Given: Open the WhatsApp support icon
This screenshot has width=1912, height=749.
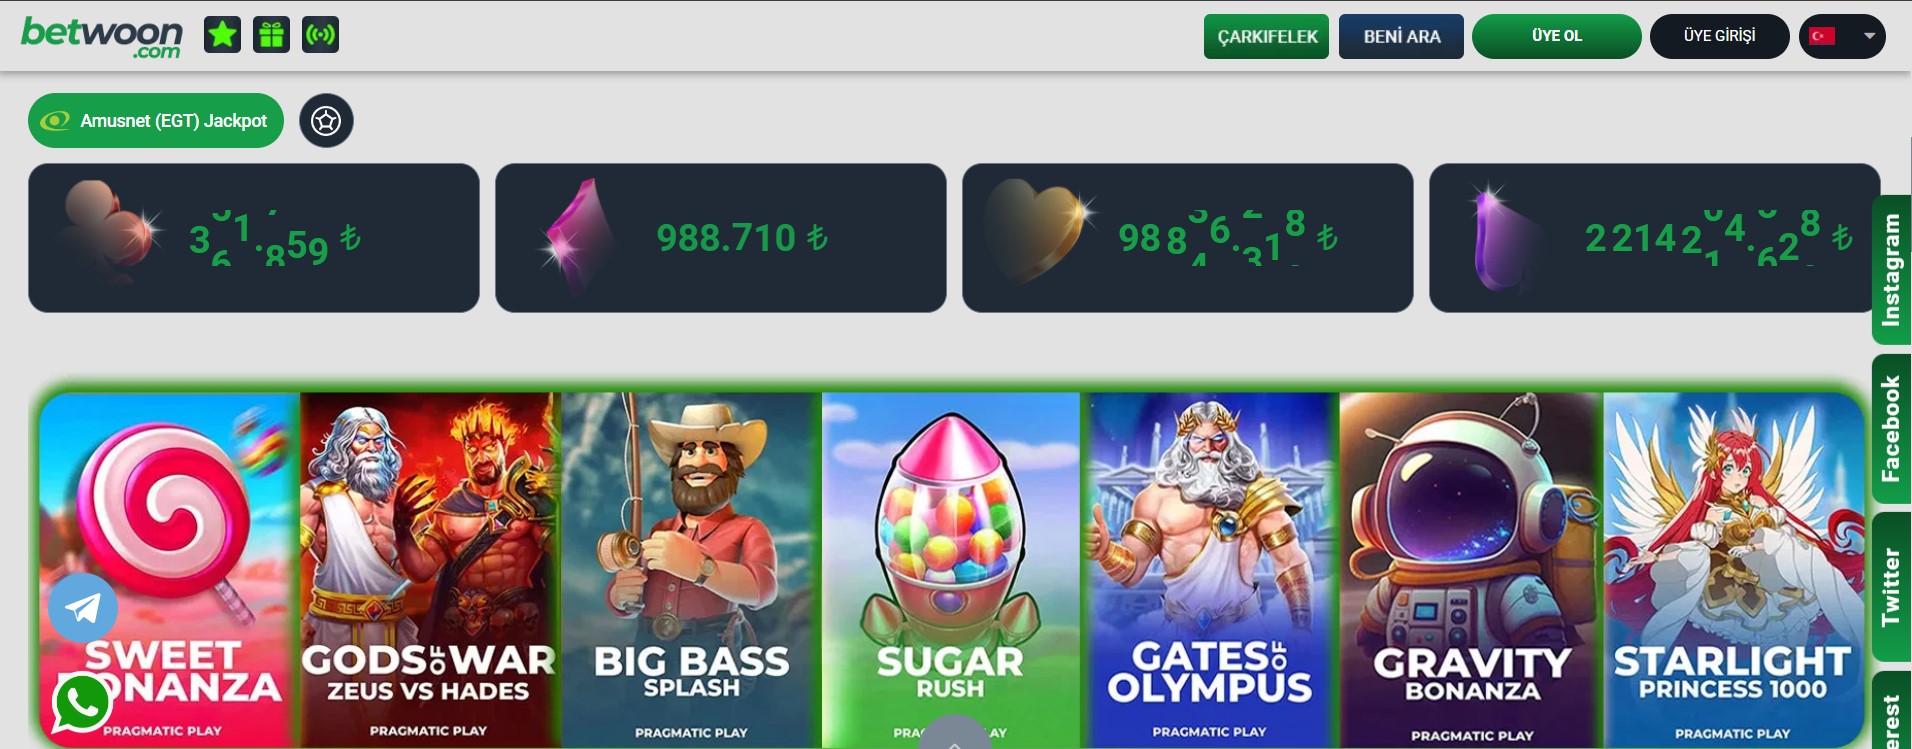Looking at the screenshot, I should [81, 704].
